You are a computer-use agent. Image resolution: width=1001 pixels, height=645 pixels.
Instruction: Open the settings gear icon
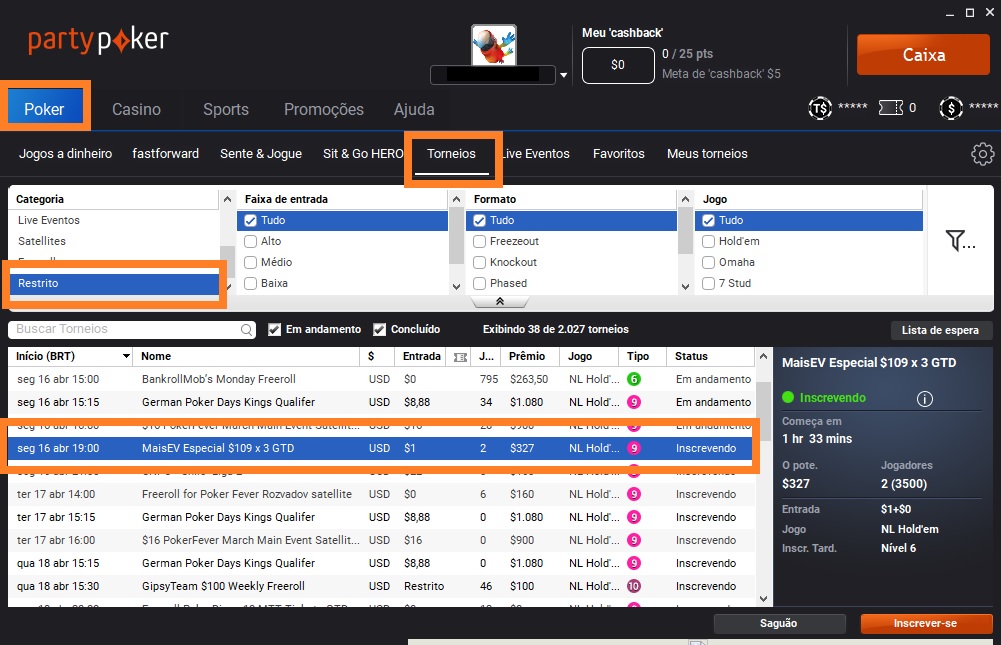pyautogui.click(x=982, y=154)
